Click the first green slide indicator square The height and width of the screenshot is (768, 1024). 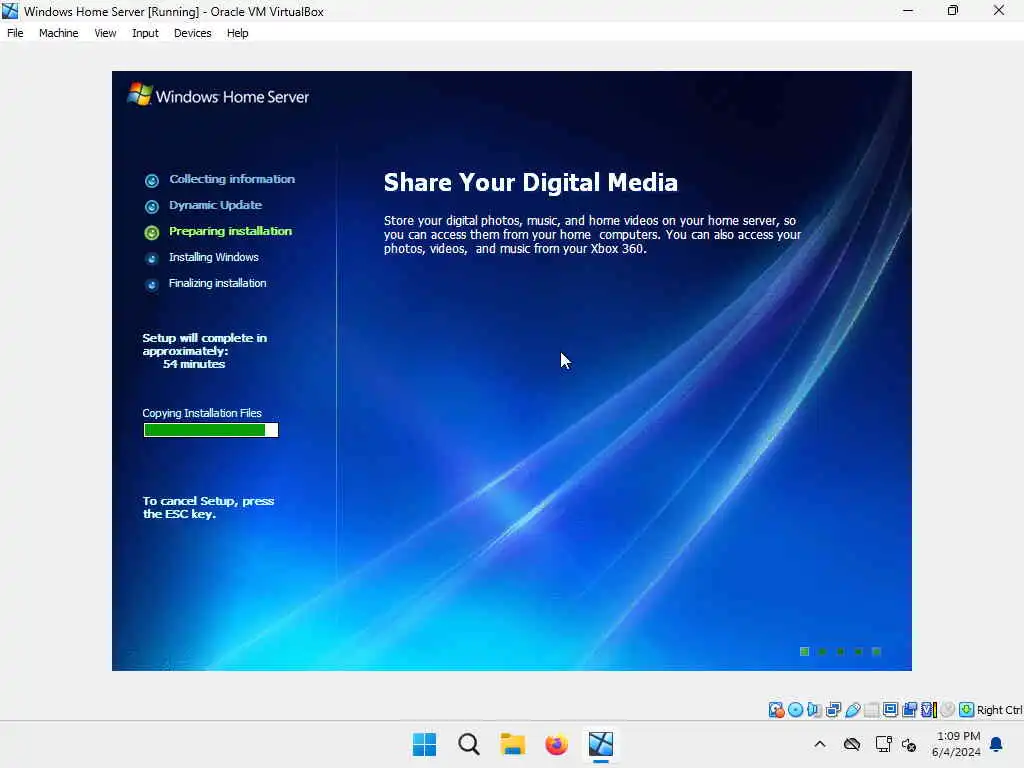(805, 651)
